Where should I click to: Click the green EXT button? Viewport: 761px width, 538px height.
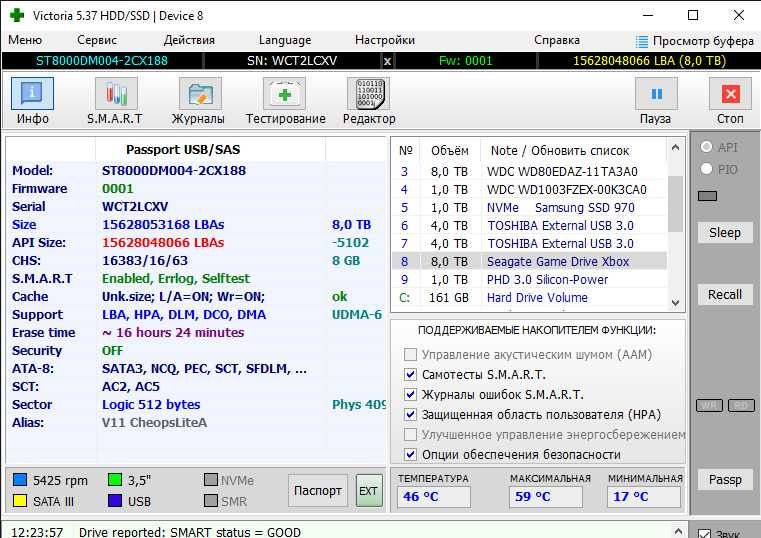point(369,490)
